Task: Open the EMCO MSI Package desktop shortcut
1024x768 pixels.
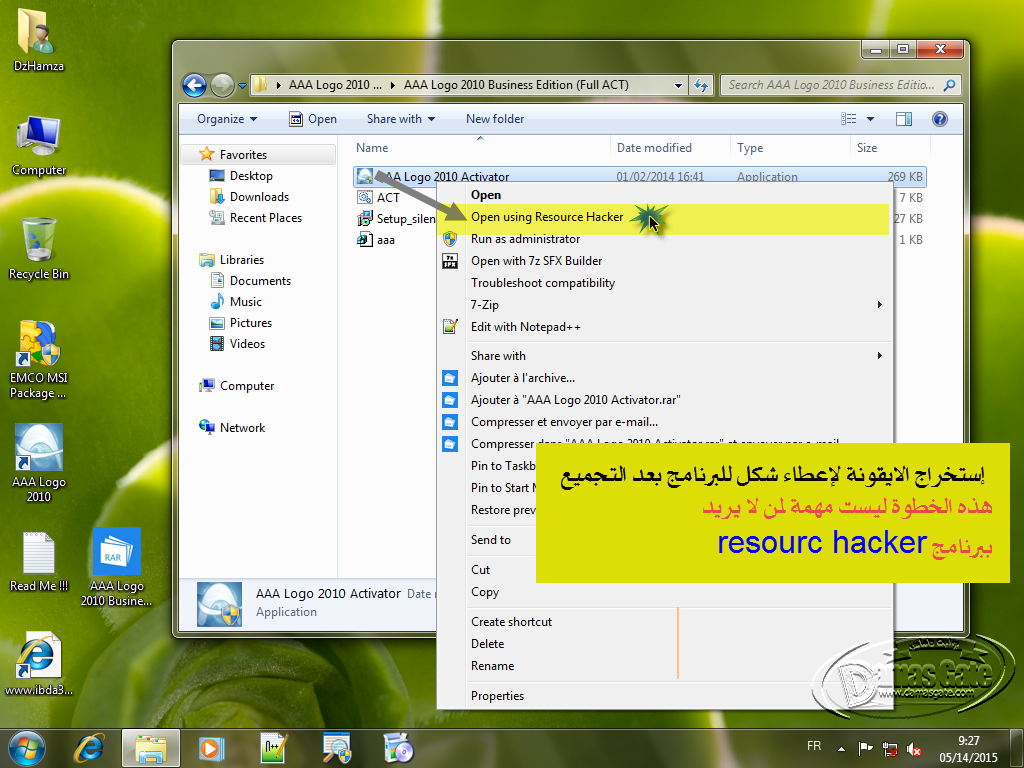Action: [x=39, y=360]
